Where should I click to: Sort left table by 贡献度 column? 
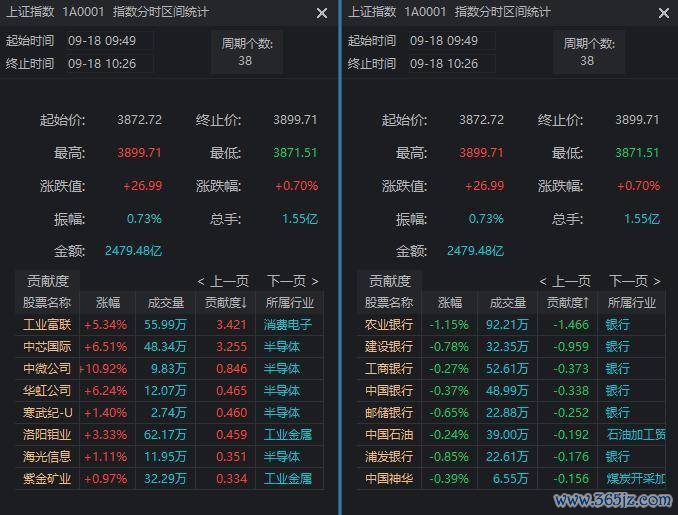coord(226,302)
